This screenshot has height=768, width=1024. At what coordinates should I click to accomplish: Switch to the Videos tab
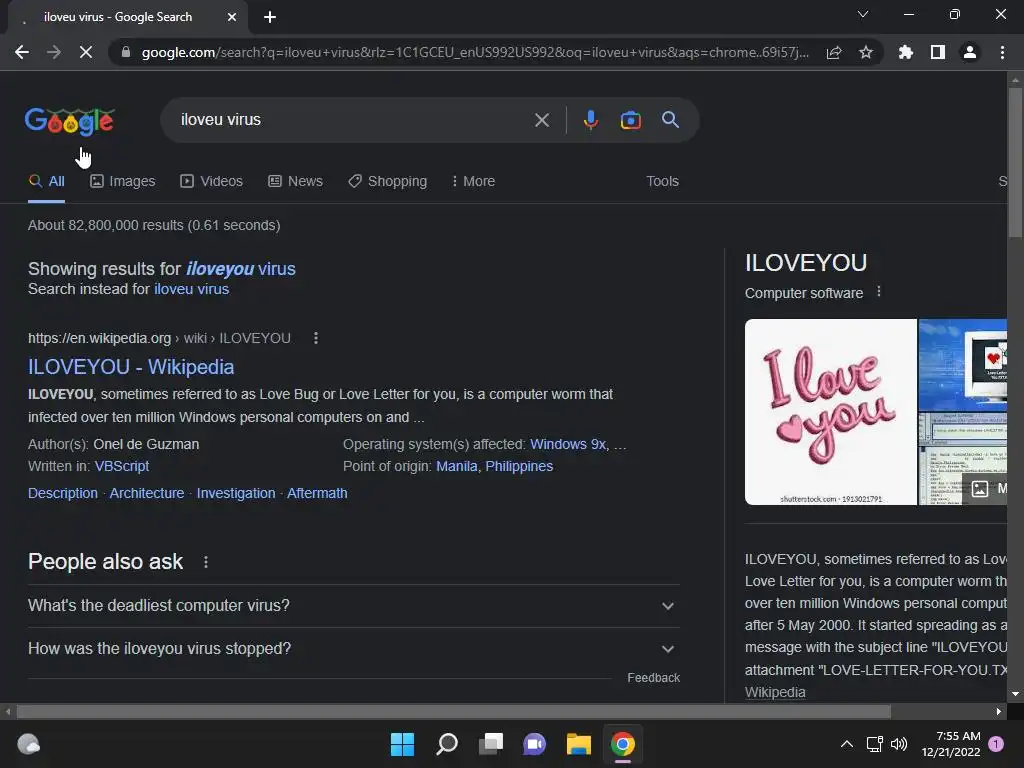(x=212, y=181)
